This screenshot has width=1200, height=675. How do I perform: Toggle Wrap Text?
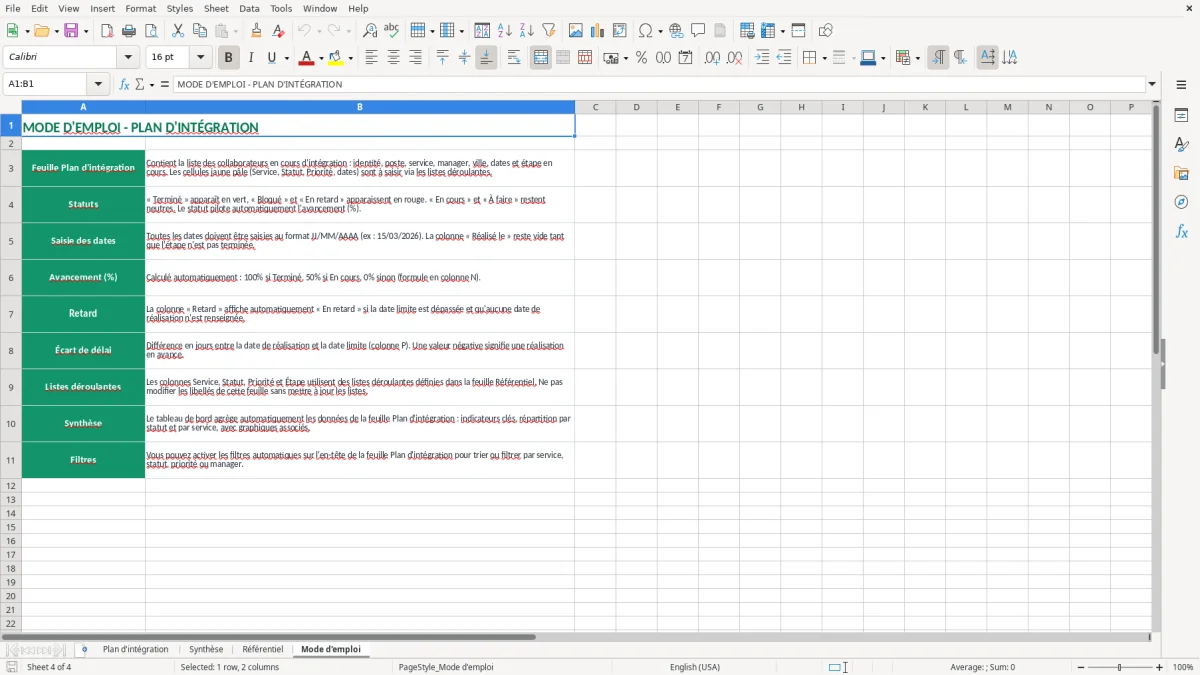point(514,58)
